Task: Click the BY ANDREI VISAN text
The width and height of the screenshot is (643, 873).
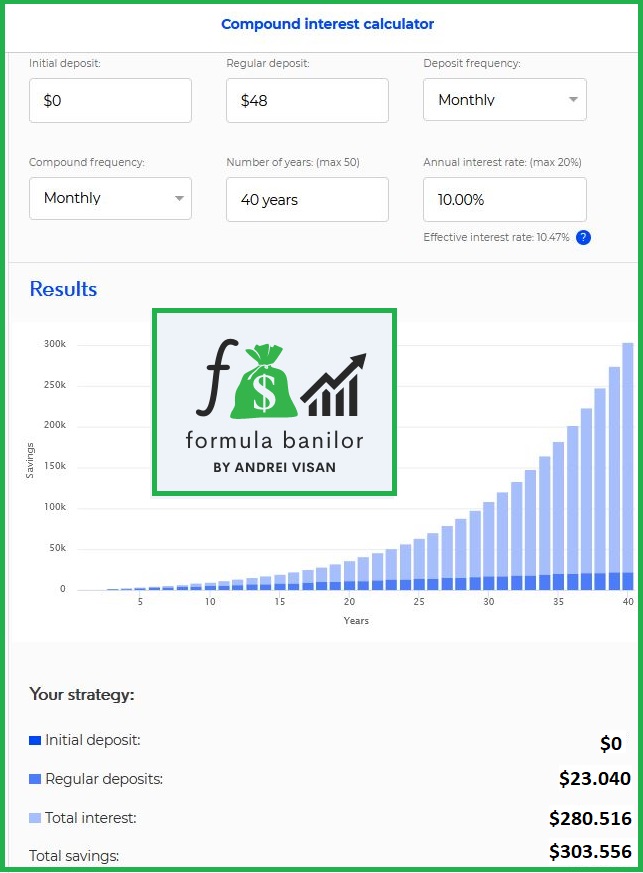Action: 274,466
